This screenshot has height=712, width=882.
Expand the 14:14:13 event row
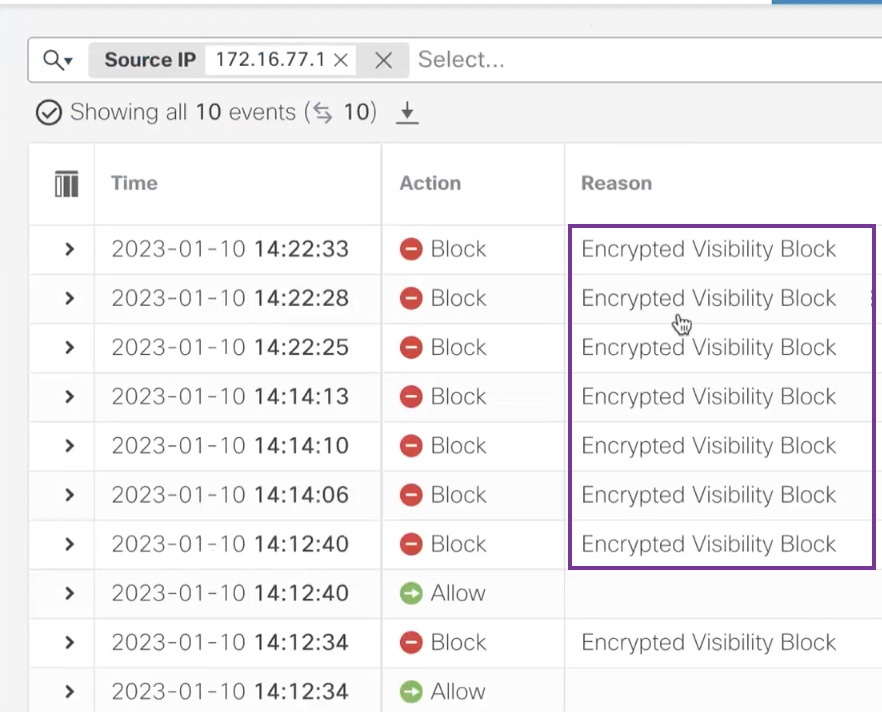click(69, 397)
